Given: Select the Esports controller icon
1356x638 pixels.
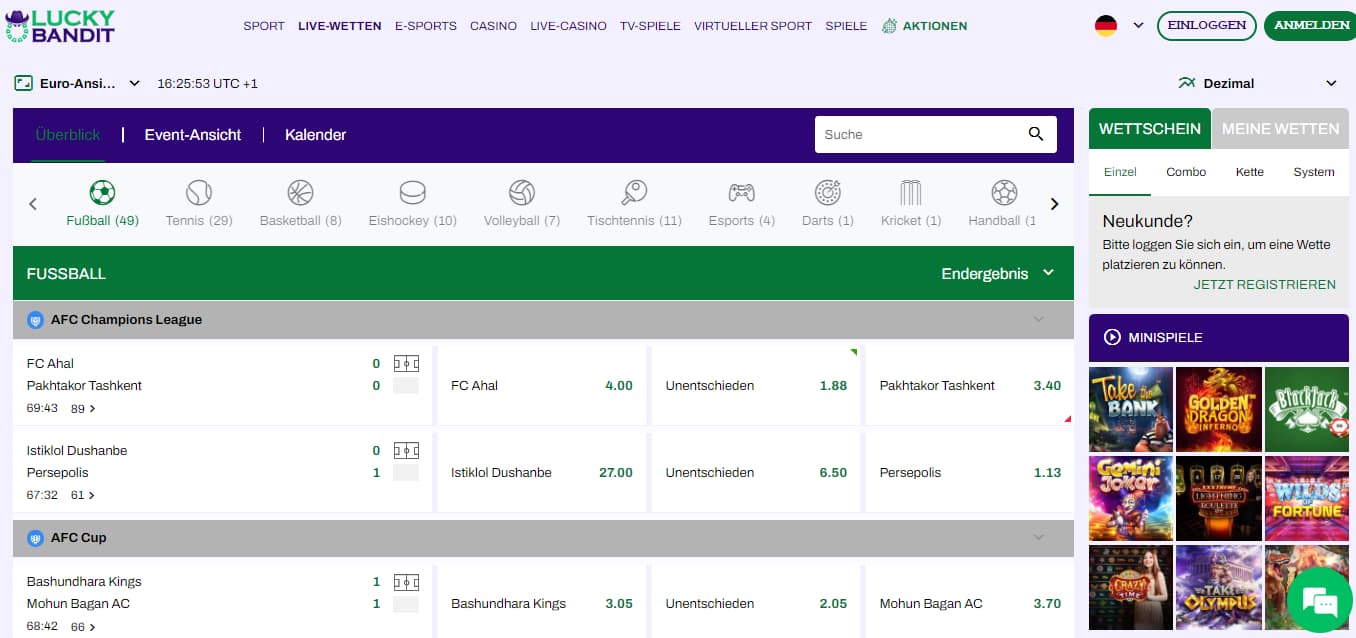Looking at the screenshot, I should [x=741, y=192].
